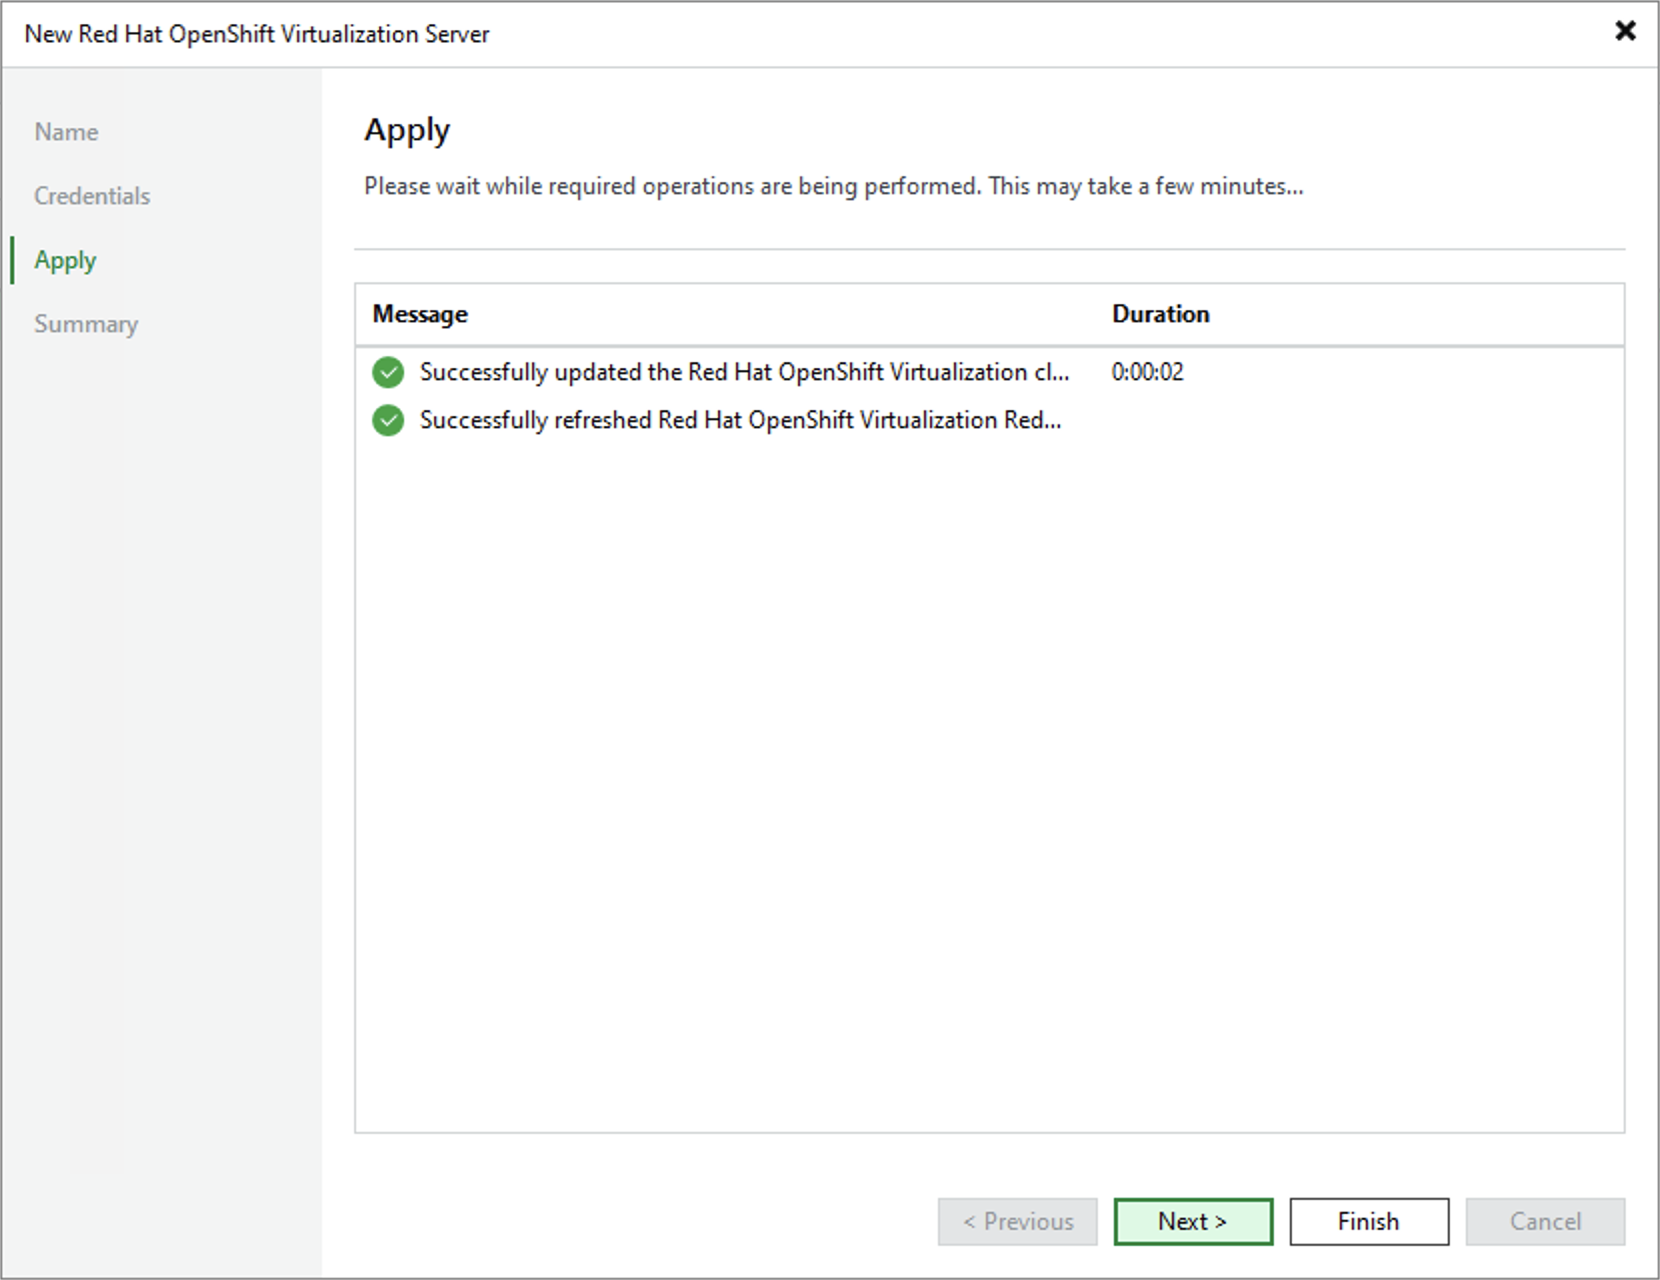
Task: Select 'Successfully updated the Red Hat OpenShift' message
Action: (744, 372)
